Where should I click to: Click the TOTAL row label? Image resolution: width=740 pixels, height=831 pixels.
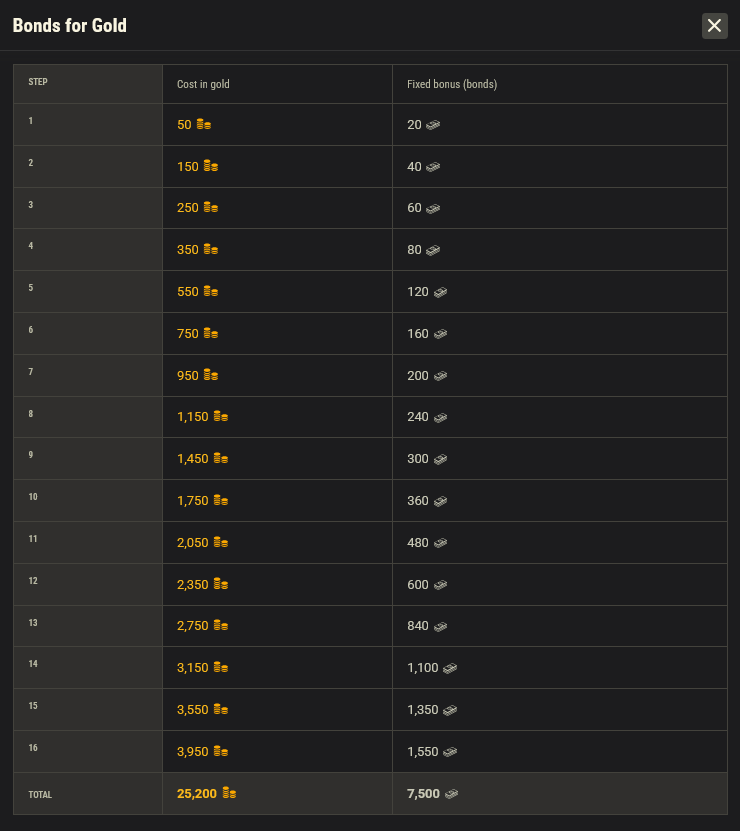pos(40,795)
